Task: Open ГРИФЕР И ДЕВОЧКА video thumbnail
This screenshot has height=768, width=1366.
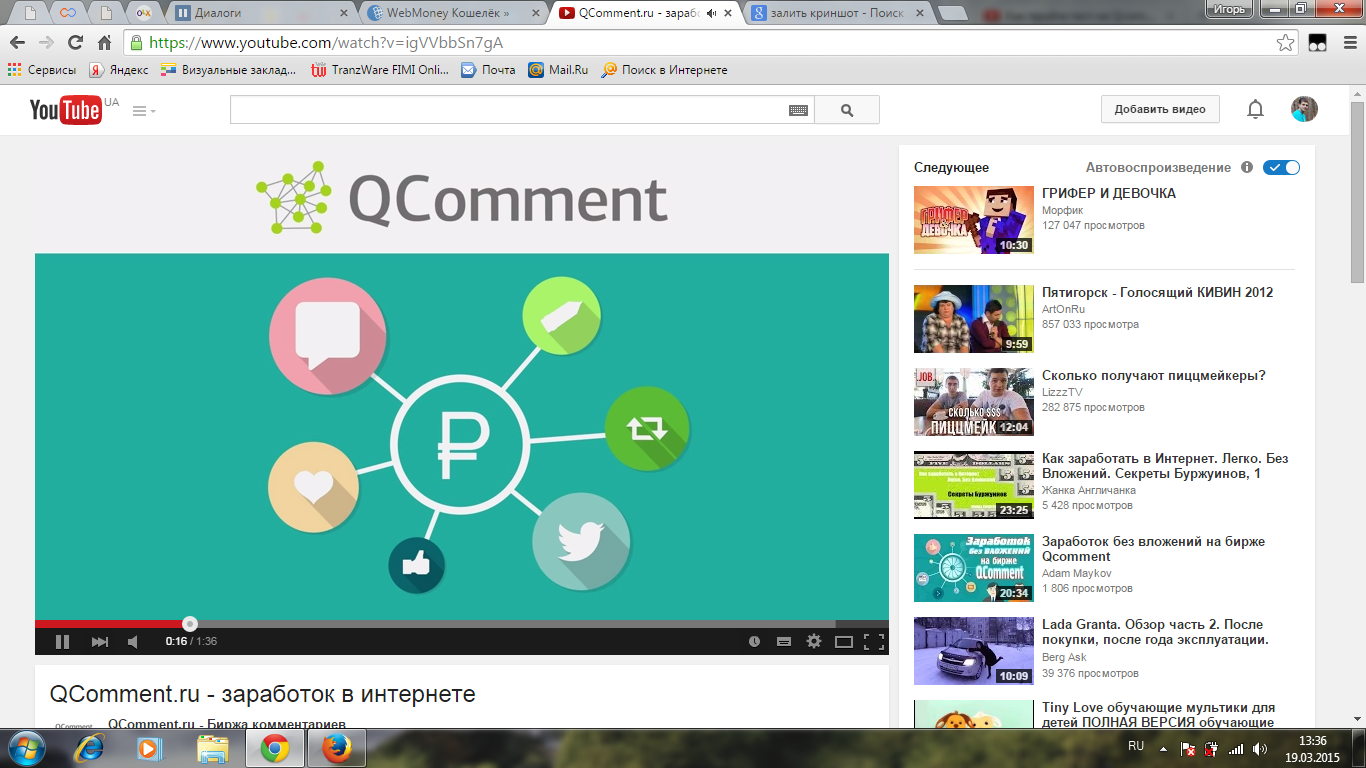Action: [x=974, y=220]
